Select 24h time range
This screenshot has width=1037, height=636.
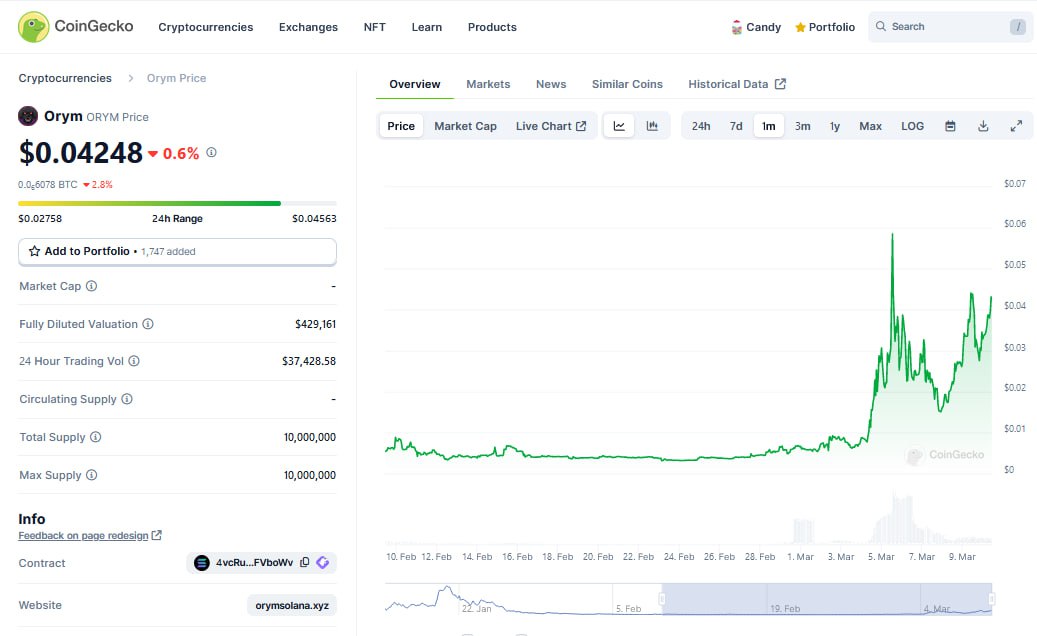701,126
